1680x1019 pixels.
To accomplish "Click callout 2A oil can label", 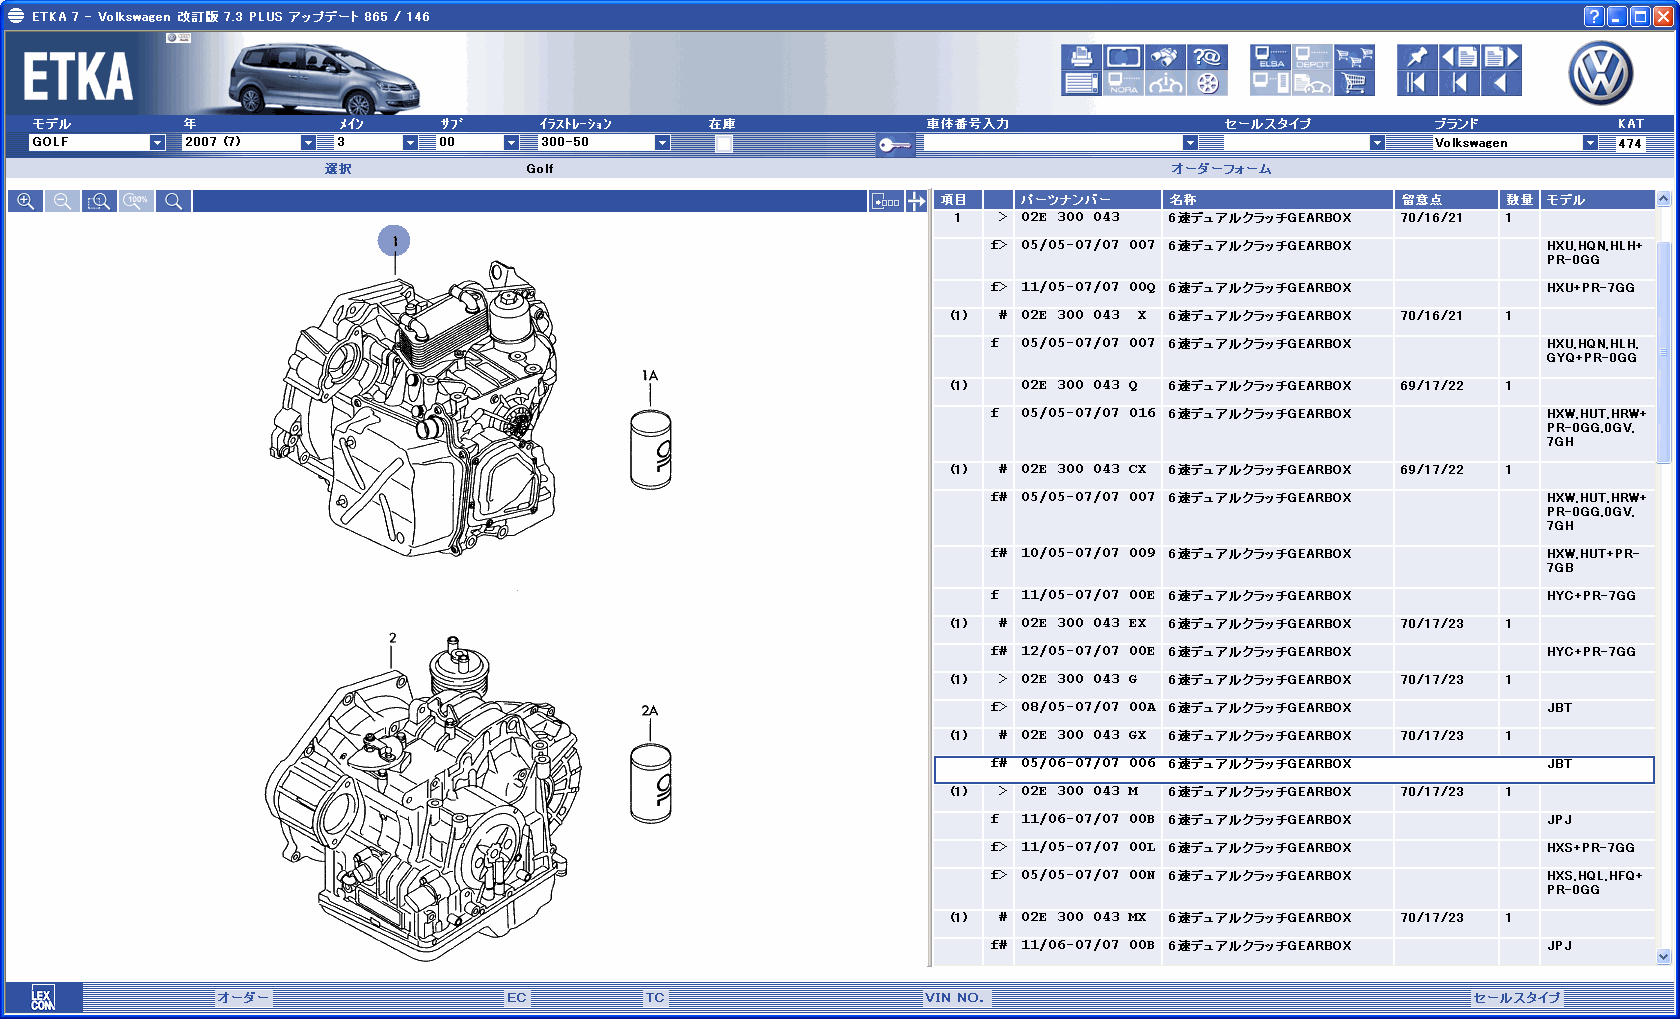I will click(649, 711).
